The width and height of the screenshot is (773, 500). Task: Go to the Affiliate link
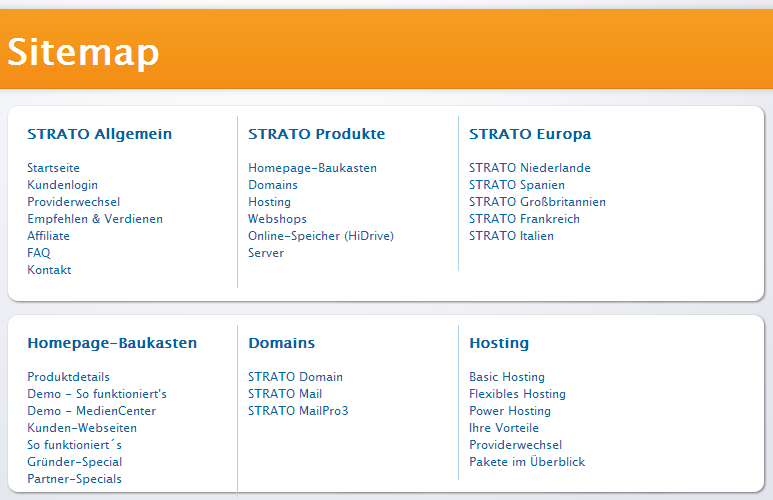48,236
